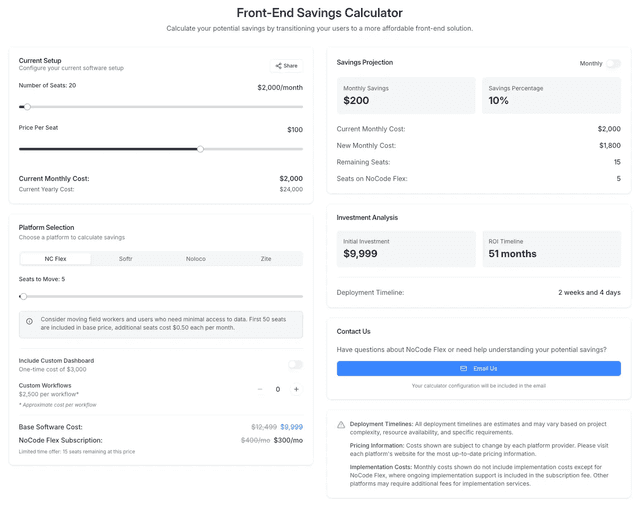The image size is (640, 506).
Task: Click the Number of Seats slider handle
Action: pos(27,107)
